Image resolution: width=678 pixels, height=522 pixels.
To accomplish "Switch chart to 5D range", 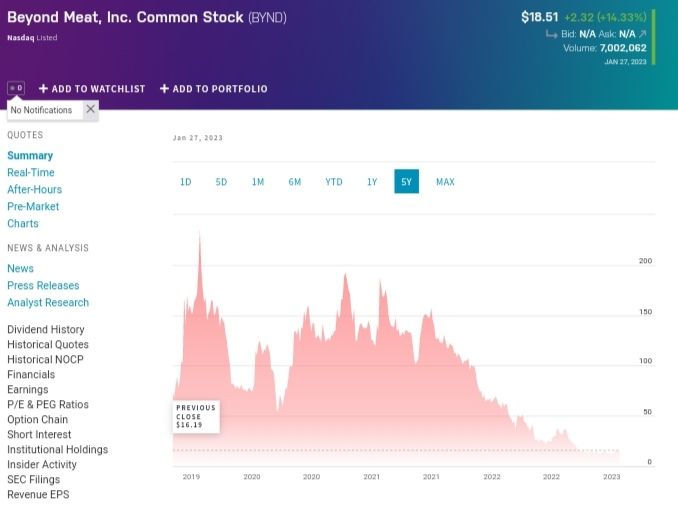I will 221,182.
